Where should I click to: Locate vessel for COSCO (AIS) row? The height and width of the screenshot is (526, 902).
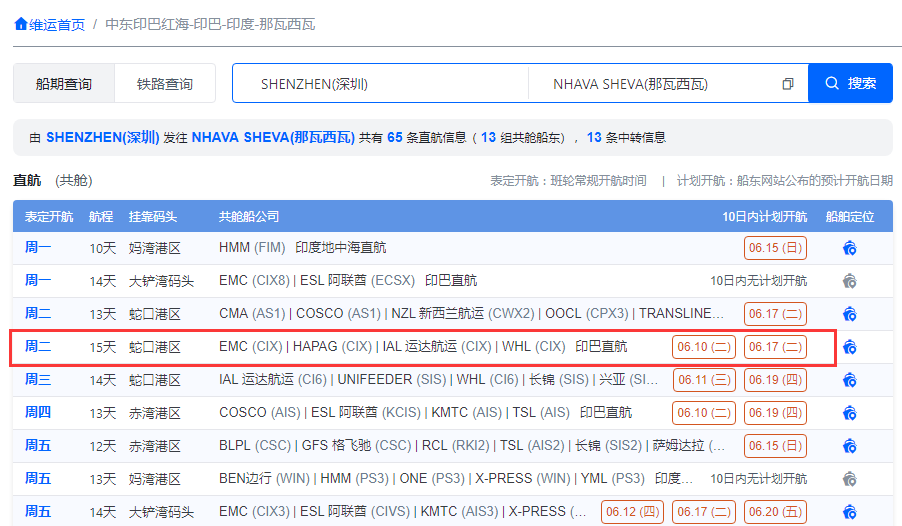coord(850,413)
